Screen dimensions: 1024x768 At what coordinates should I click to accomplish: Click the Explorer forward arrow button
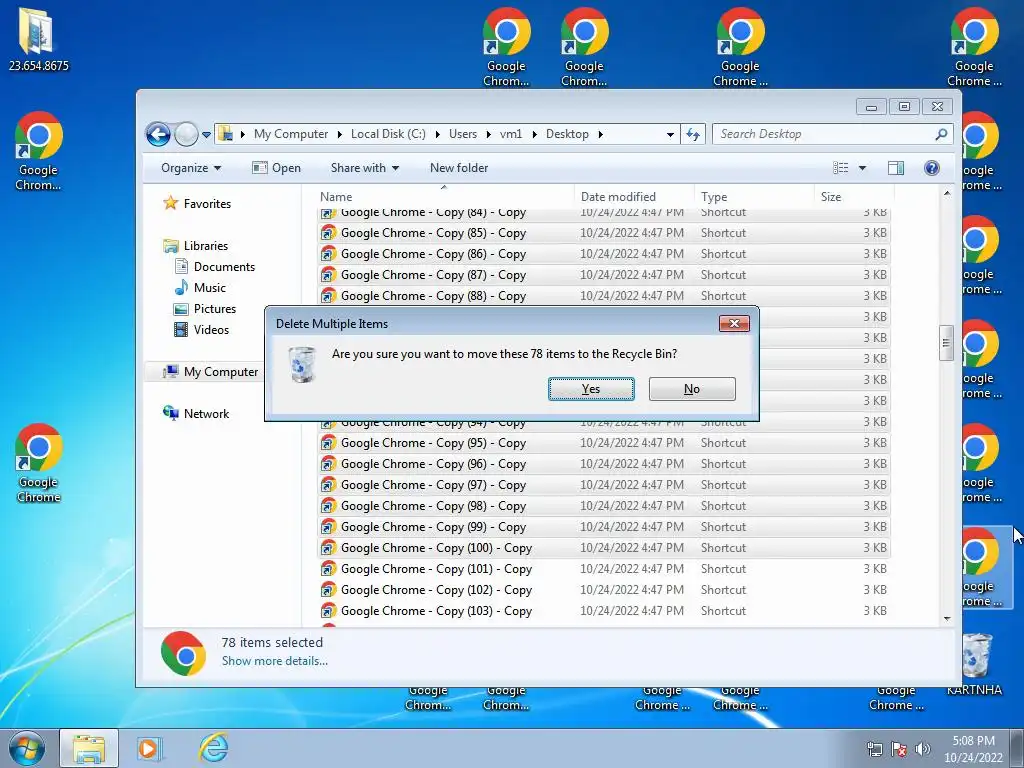(186, 135)
